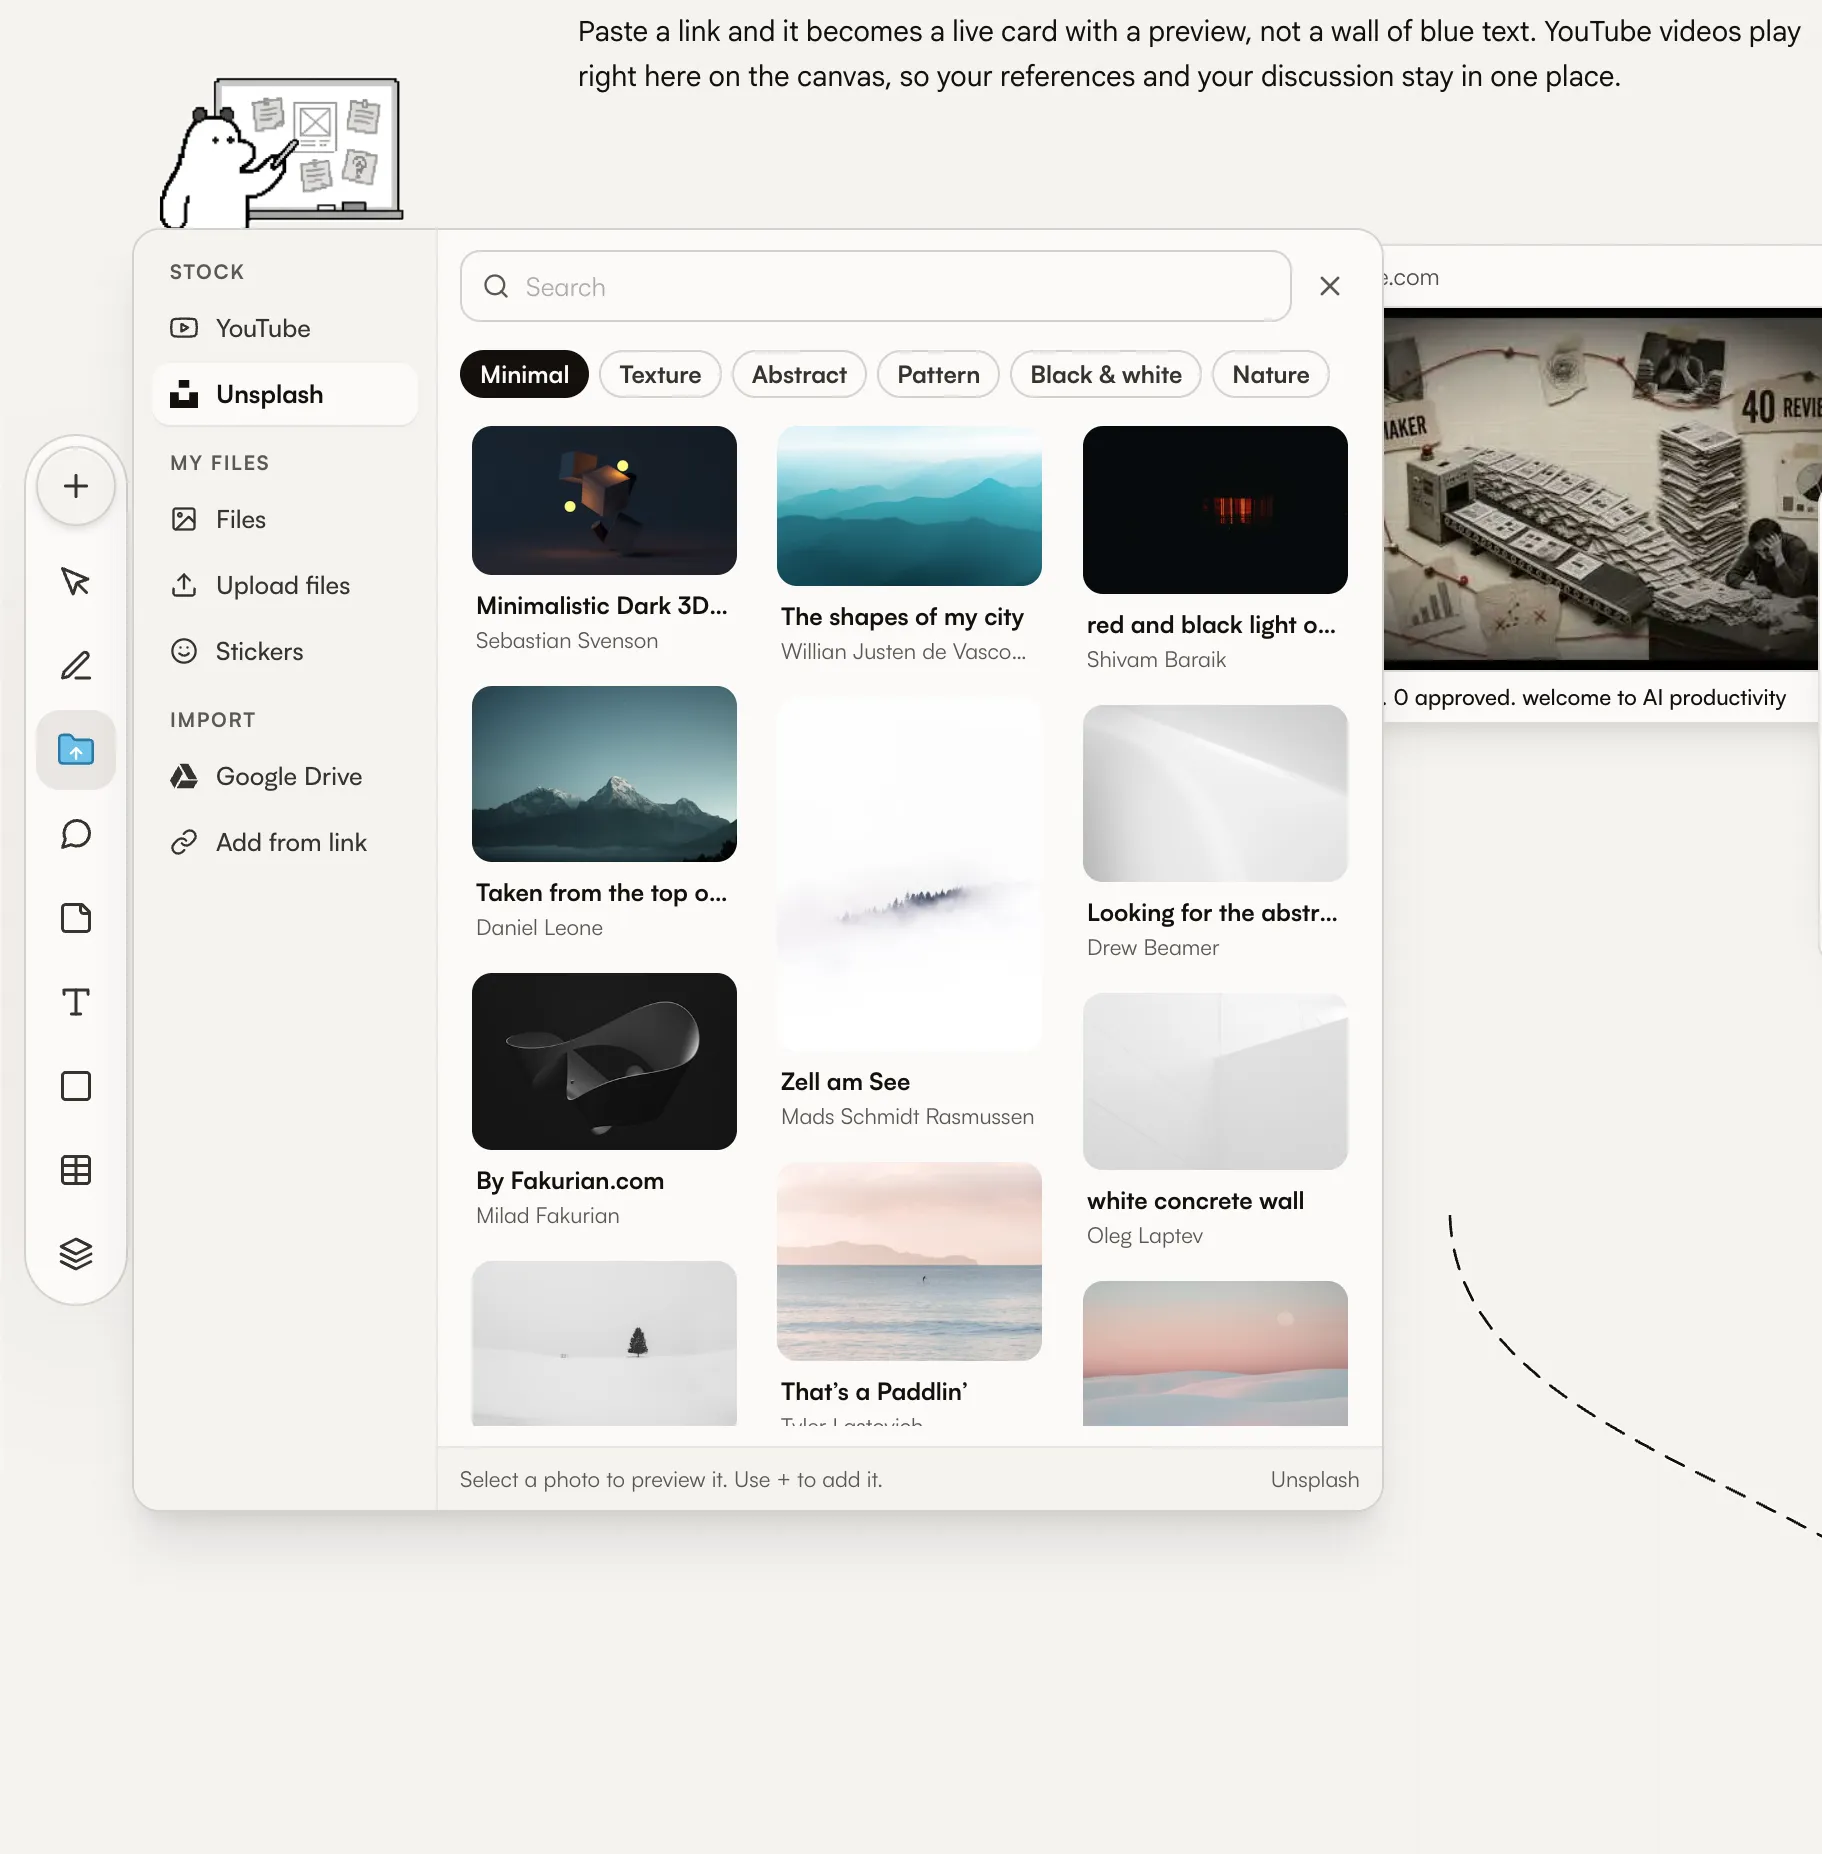
Task: Preview Taken from the top mountain photo
Action: click(604, 774)
